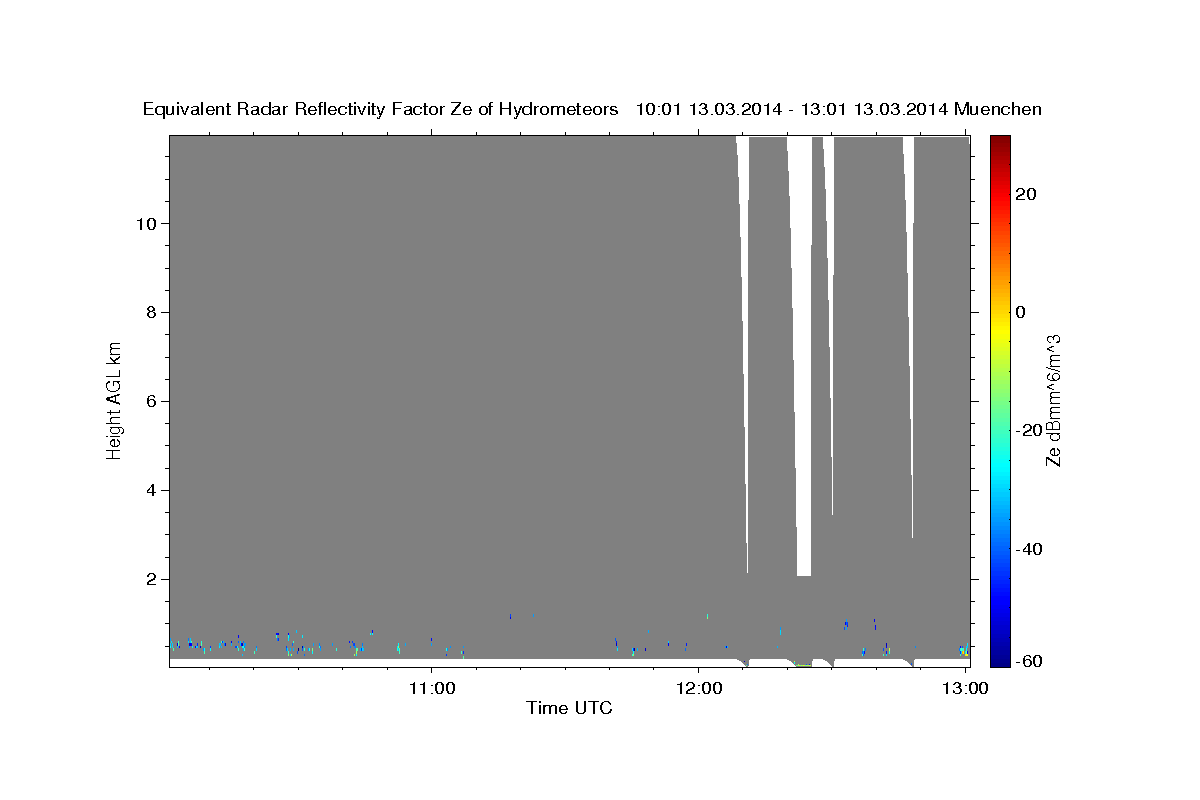The width and height of the screenshot is (1200, 800).
Task: Select the 12:00 time tick label
Action: [698, 688]
